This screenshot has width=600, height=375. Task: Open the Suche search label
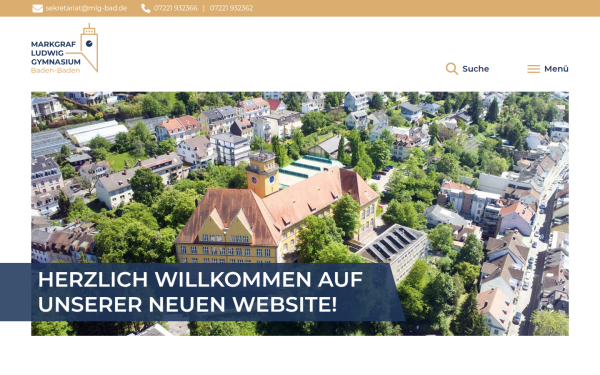476,69
